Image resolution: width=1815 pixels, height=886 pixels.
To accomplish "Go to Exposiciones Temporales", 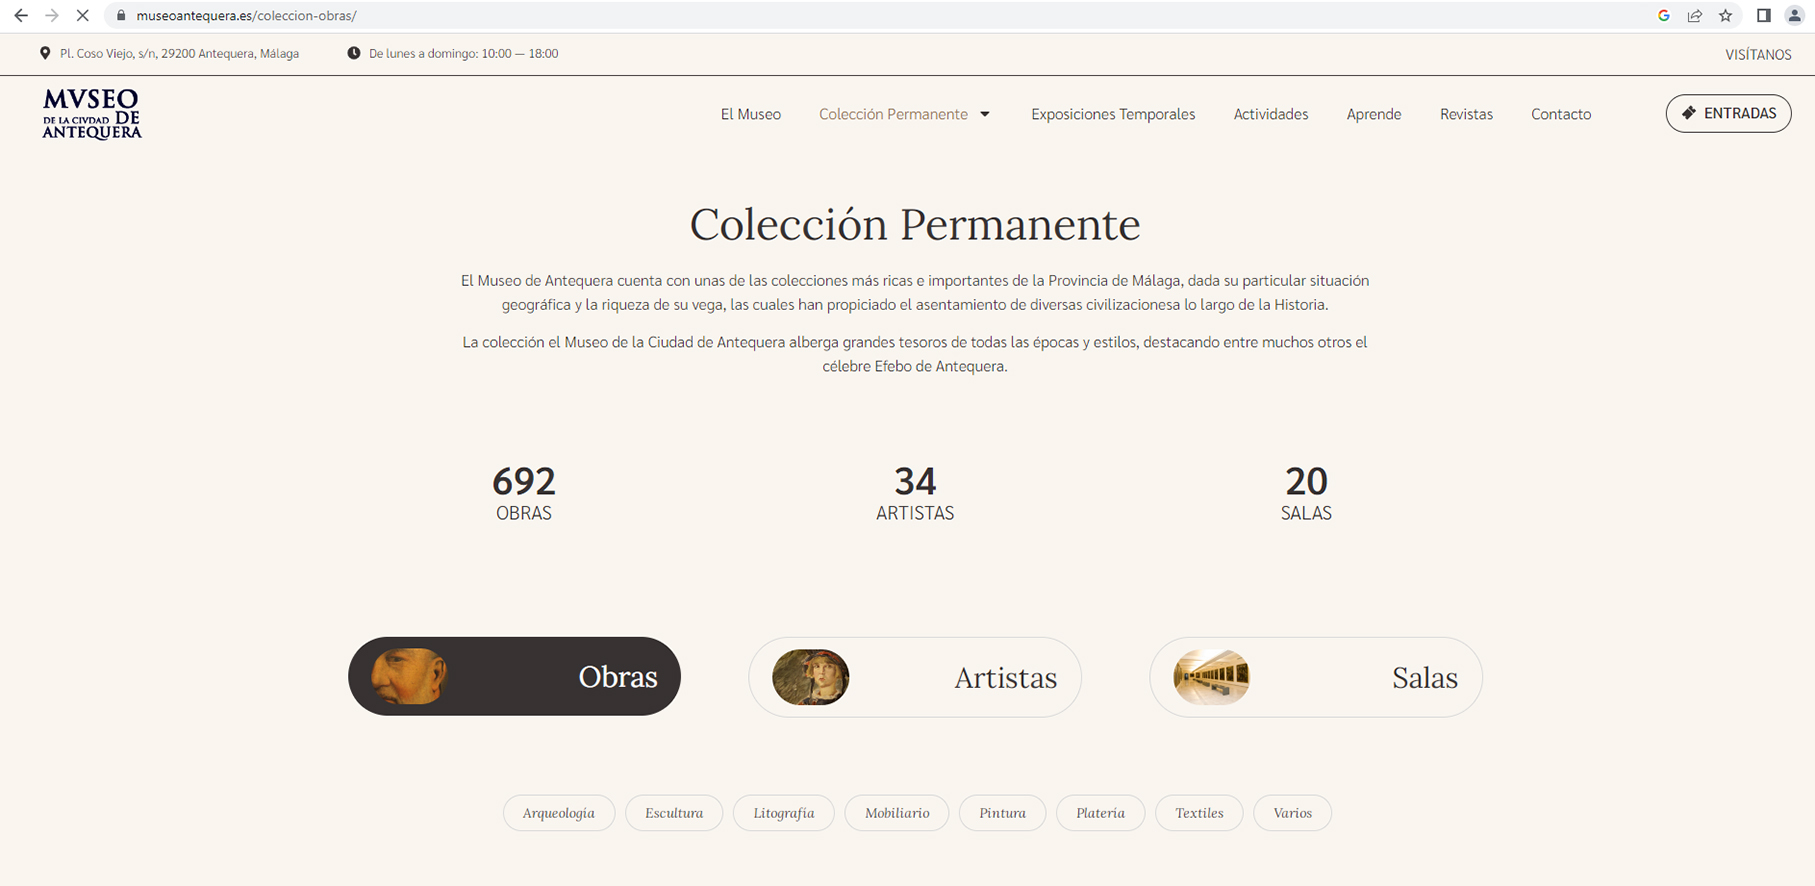I will 1113,114.
